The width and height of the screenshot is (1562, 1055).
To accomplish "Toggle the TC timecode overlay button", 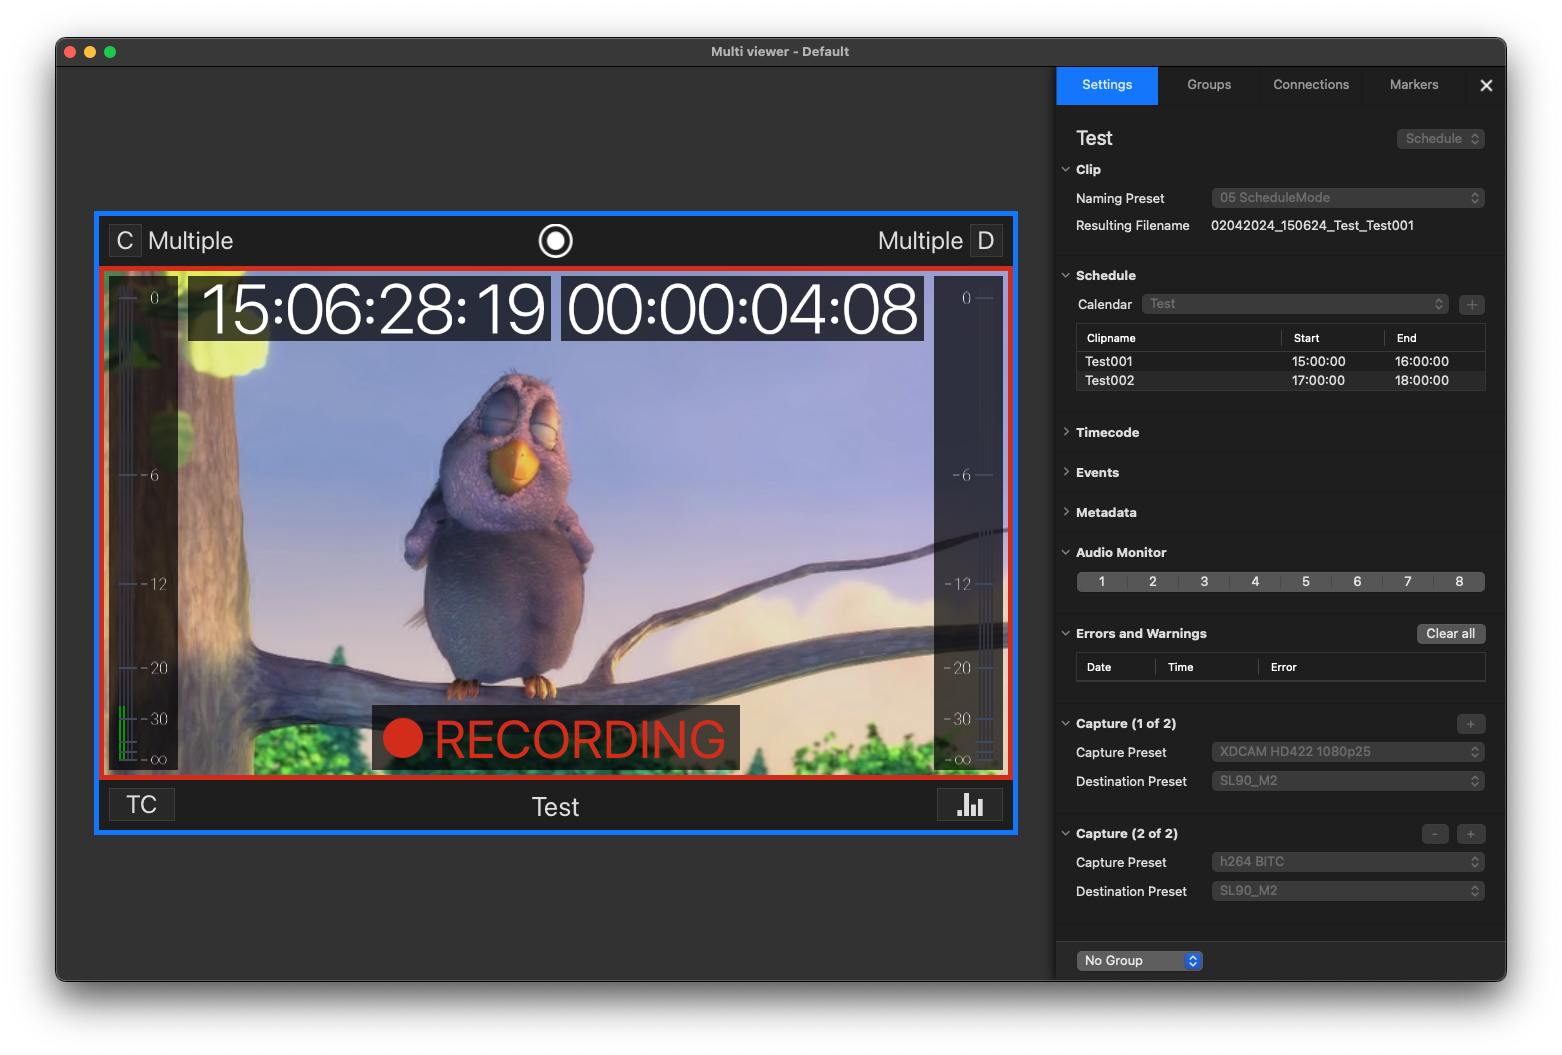I will [141, 805].
